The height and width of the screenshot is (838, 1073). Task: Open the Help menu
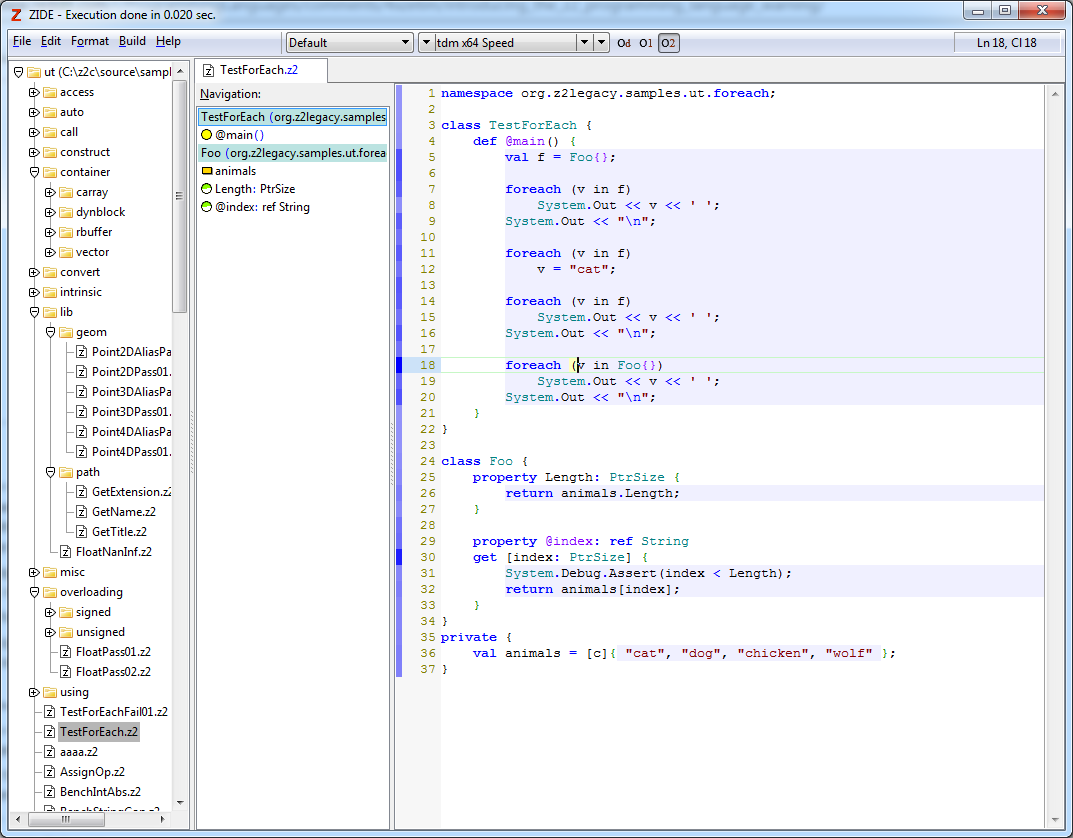coord(168,41)
